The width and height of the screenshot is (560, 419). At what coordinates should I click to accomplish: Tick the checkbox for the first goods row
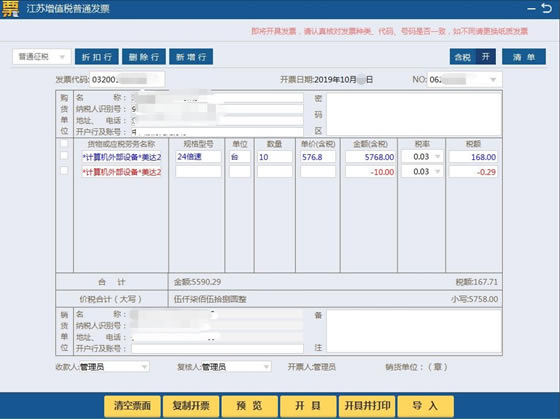(x=64, y=156)
